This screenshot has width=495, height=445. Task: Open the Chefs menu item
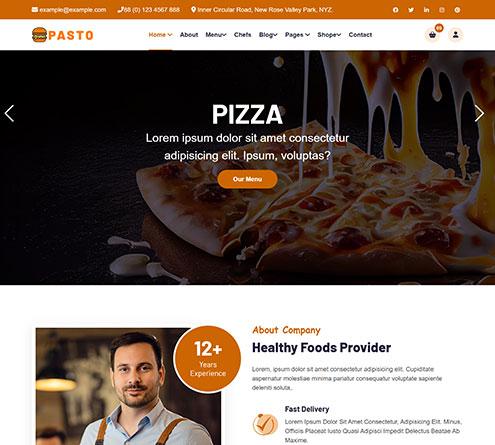242,35
